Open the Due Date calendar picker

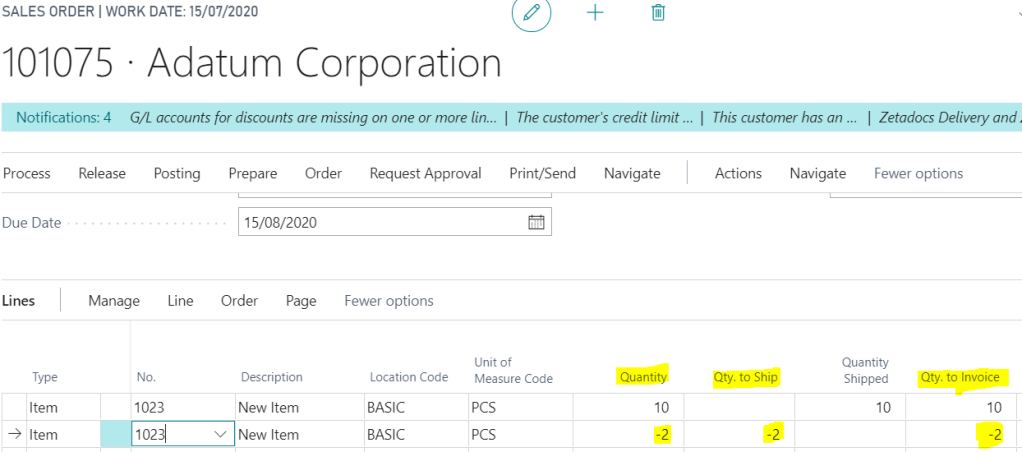[536, 223]
